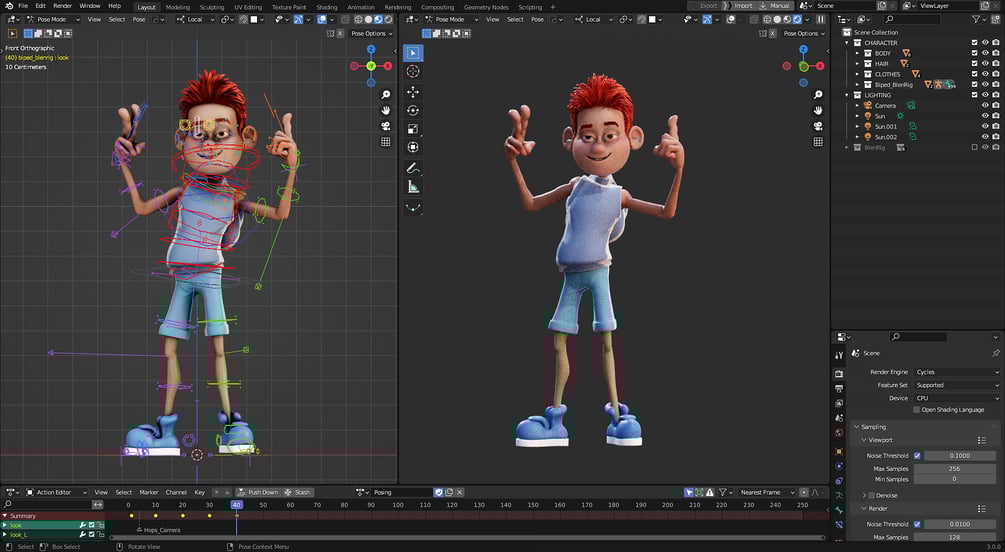Click Pose Options in left viewport header

371,33
